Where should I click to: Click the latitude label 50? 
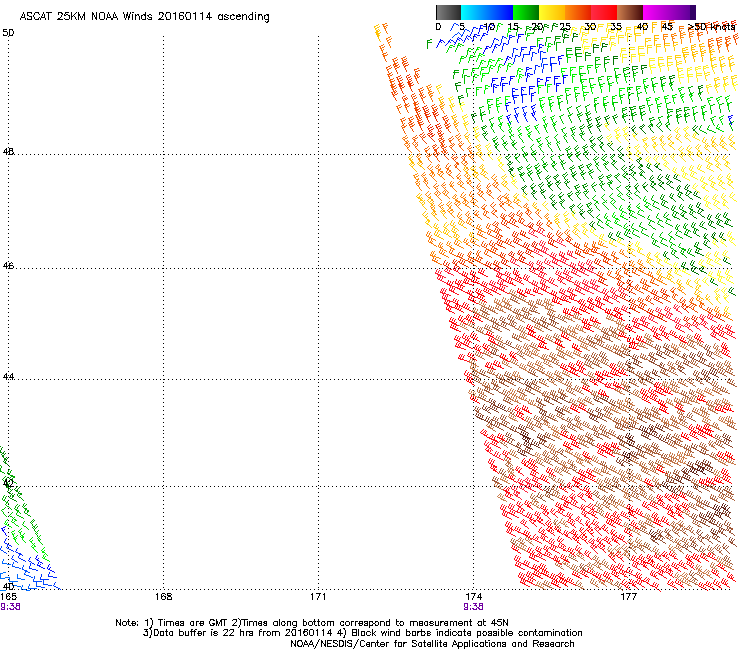(8, 33)
